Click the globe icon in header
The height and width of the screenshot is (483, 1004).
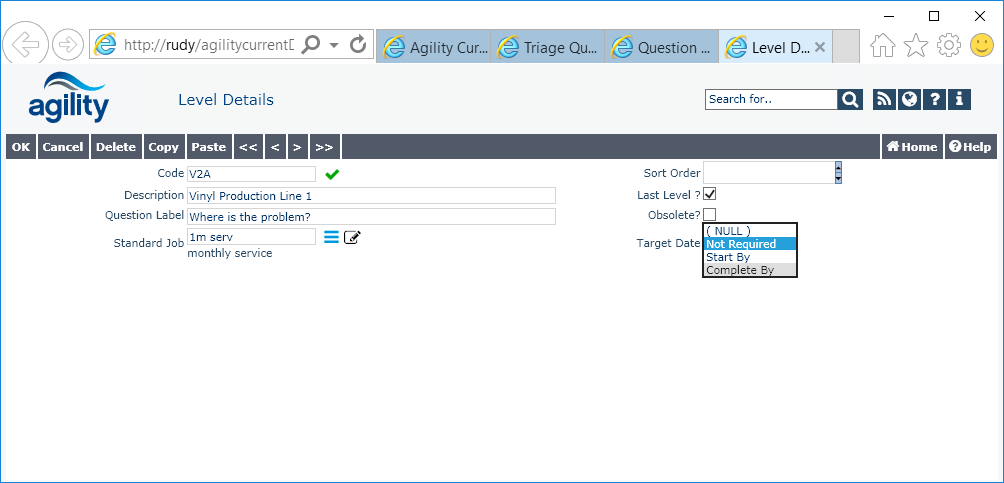pyautogui.click(x=909, y=99)
